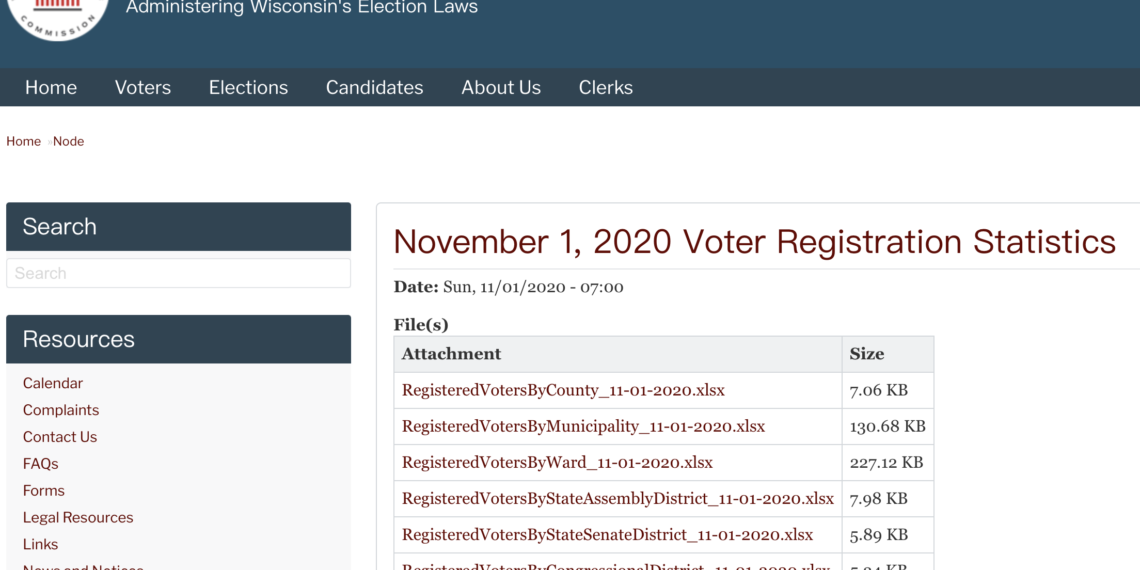Go to Candidates in the top menu
This screenshot has width=1140, height=570.
pyautogui.click(x=374, y=88)
